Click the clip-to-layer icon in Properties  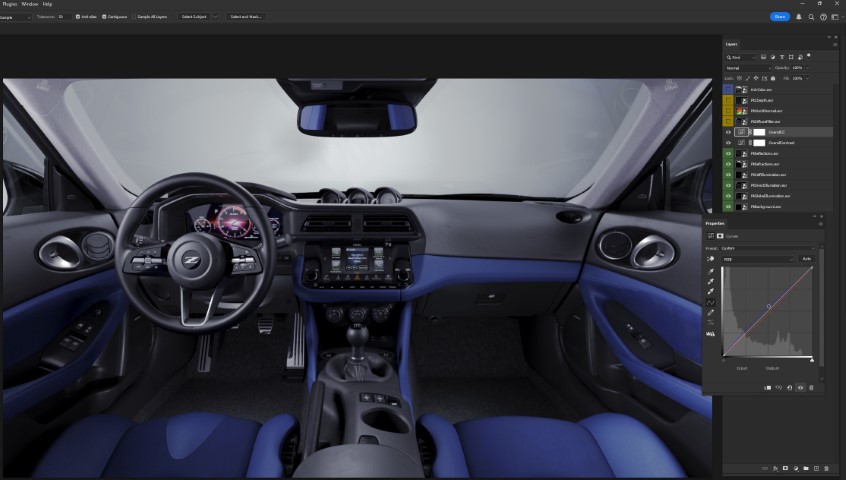(x=768, y=387)
